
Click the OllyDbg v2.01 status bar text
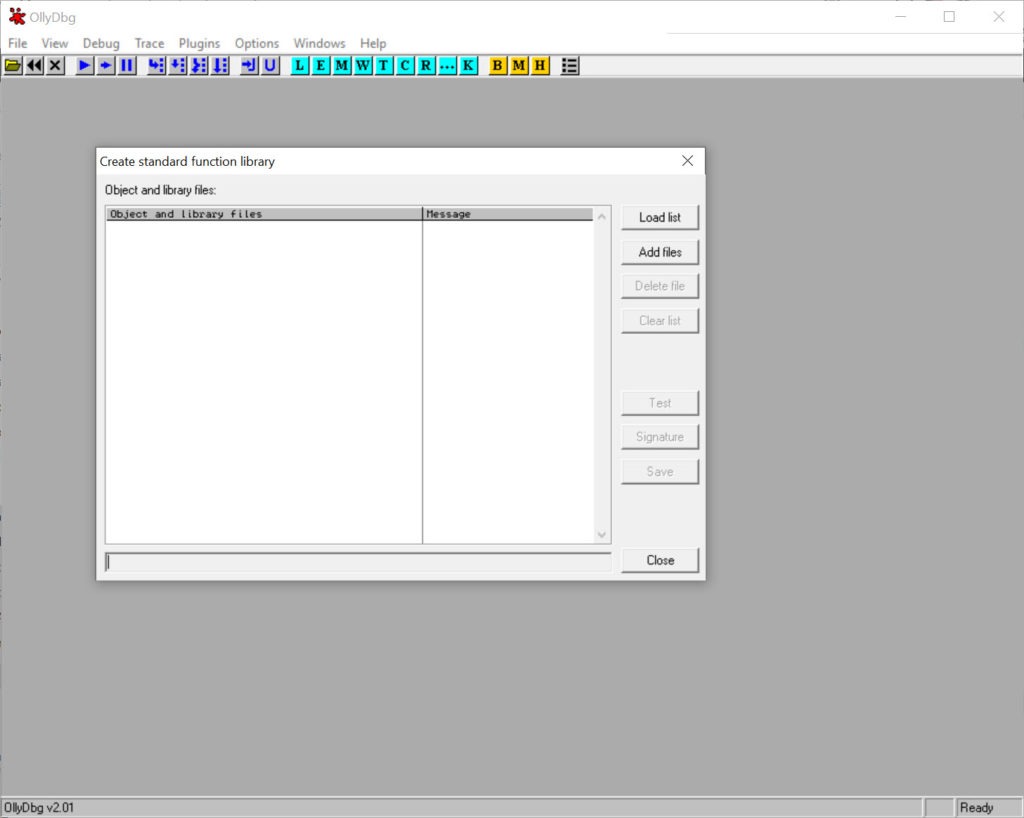tap(39, 808)
